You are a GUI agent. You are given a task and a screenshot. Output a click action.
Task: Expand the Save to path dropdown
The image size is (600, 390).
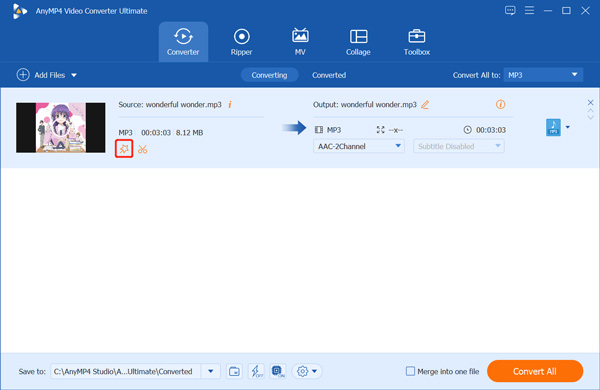click(210, 371)
